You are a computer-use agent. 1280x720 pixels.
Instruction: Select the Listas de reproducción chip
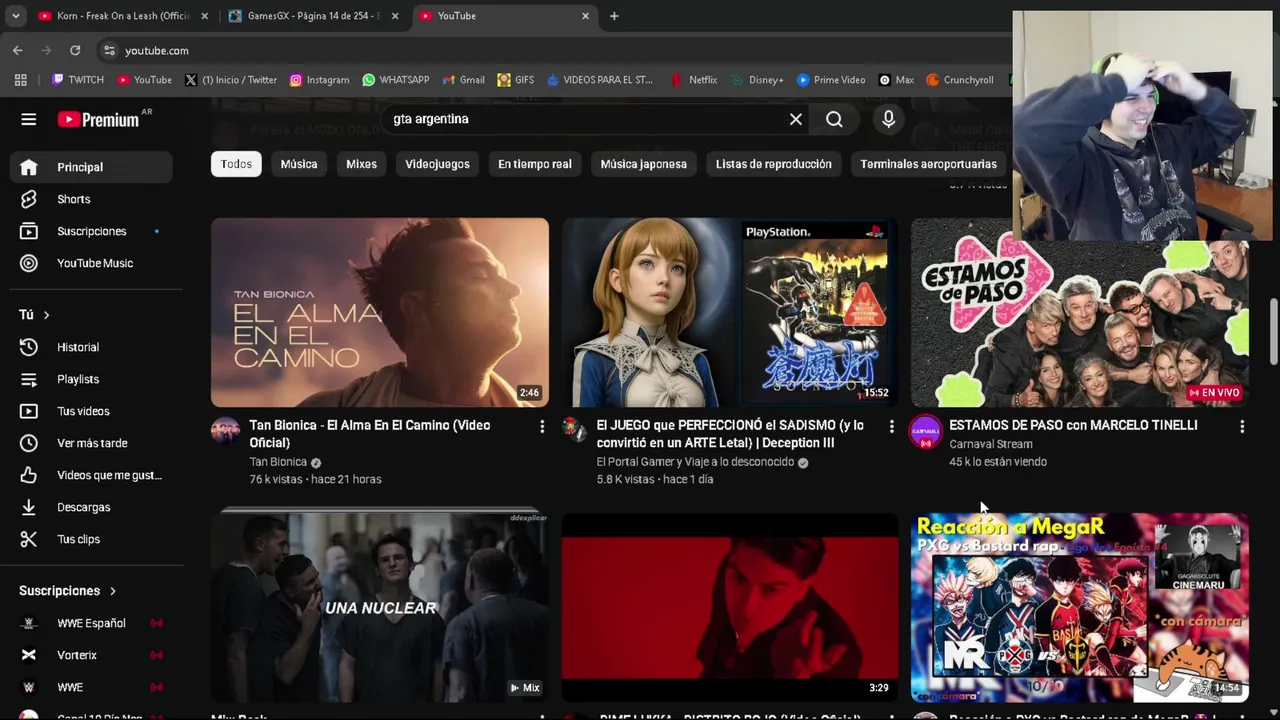774,164
